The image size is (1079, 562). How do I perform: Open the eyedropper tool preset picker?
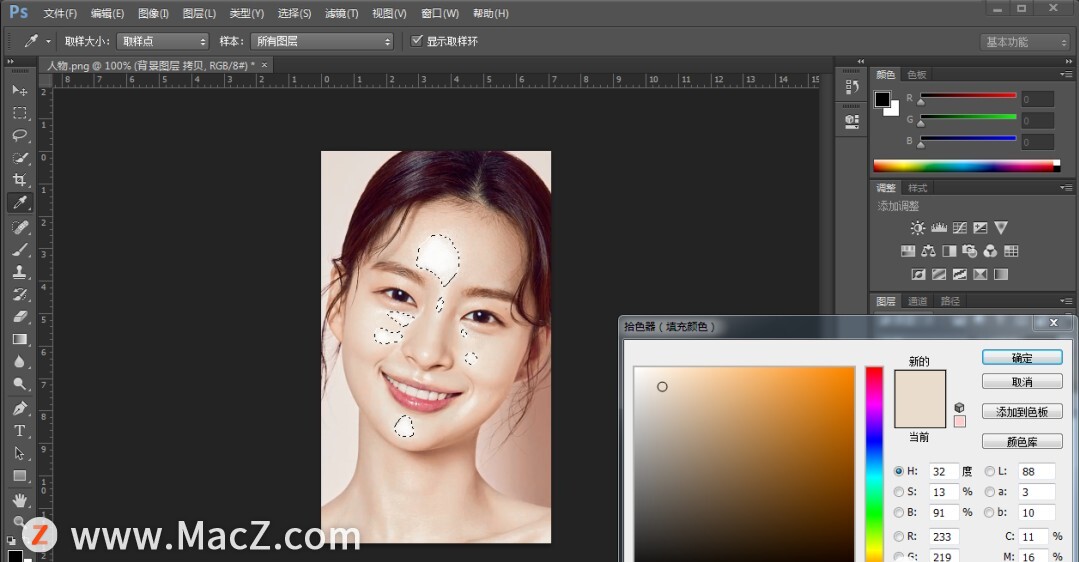pos(48,41)
